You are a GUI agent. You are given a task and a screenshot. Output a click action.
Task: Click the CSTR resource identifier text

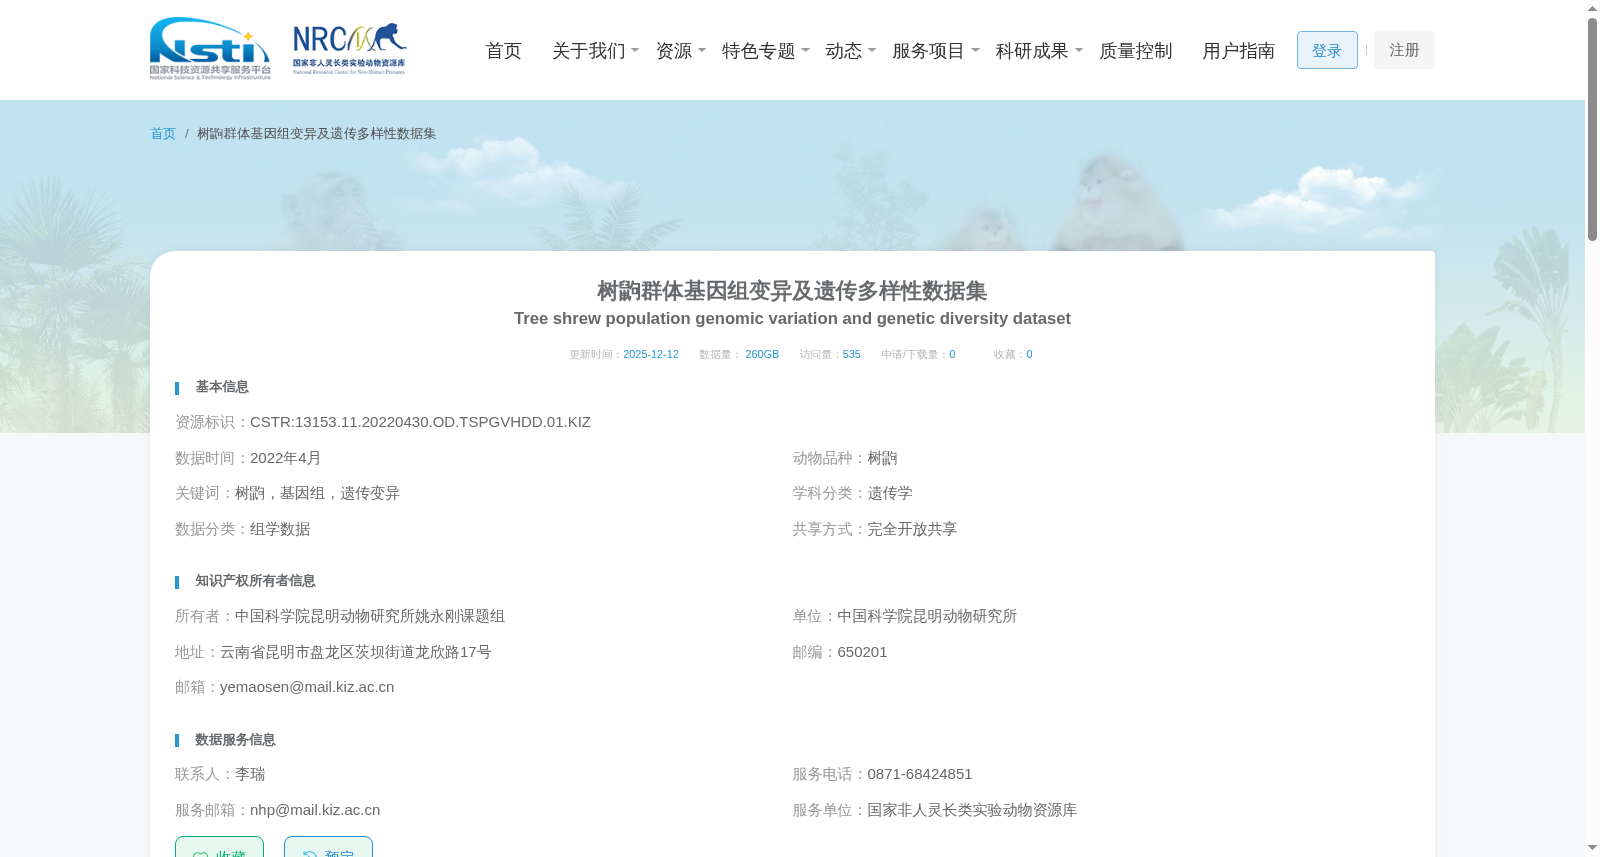[420, 422]
